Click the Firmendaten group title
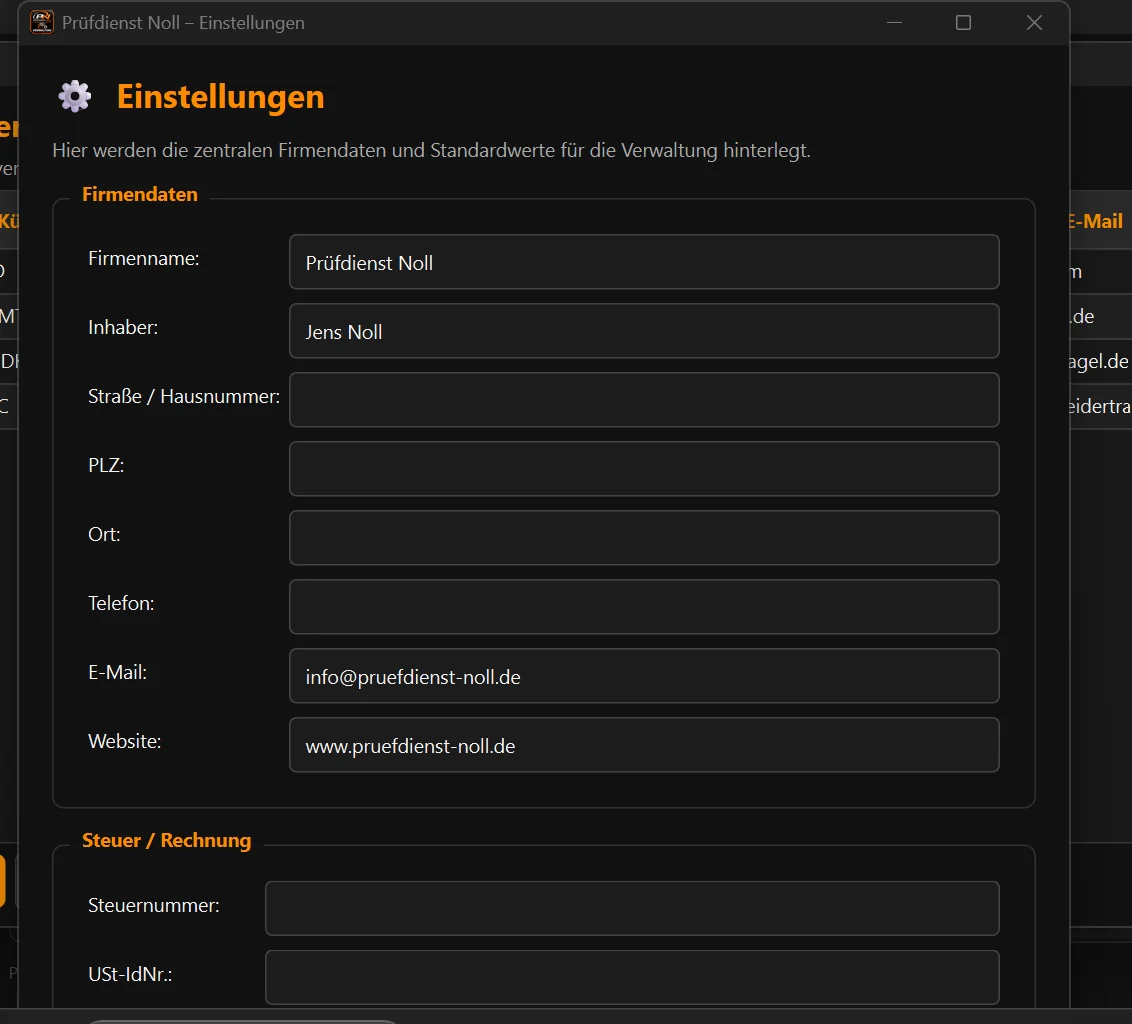The height and width of the screenshot is (1024, 1132). click(140, 194)
